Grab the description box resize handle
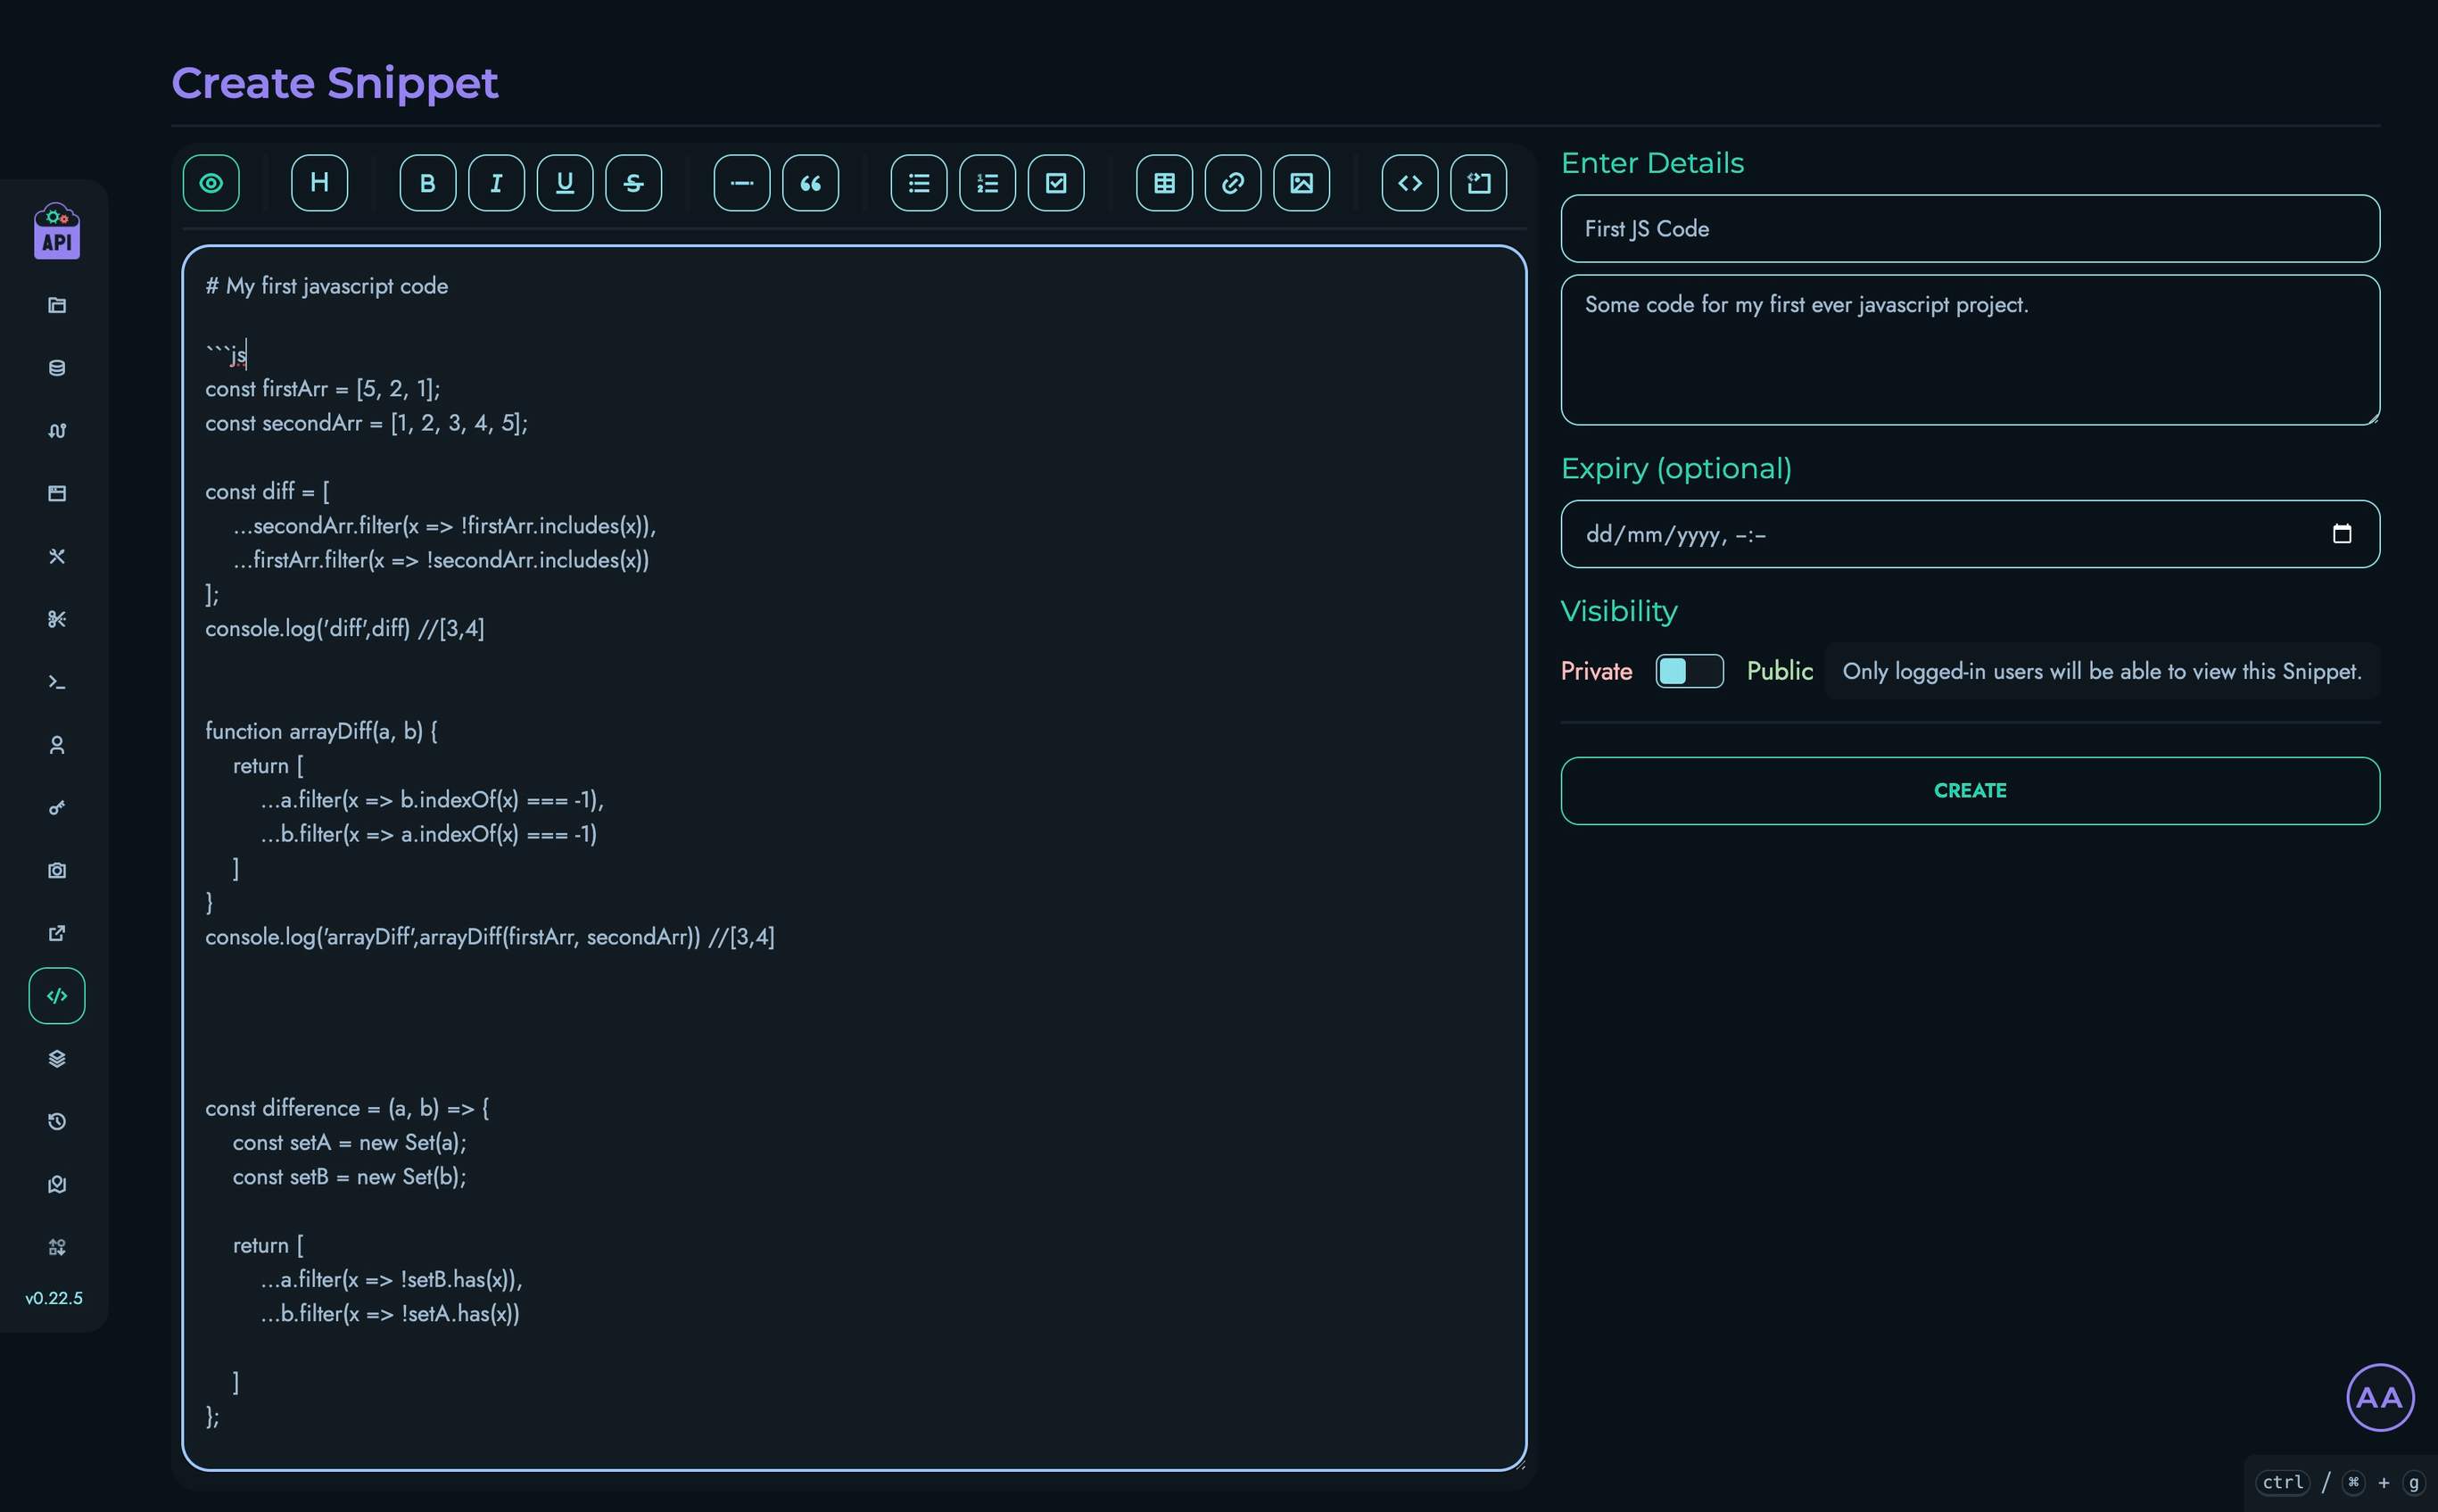This screenshot has height=1512, width=2438. [x=2373, y=418]
